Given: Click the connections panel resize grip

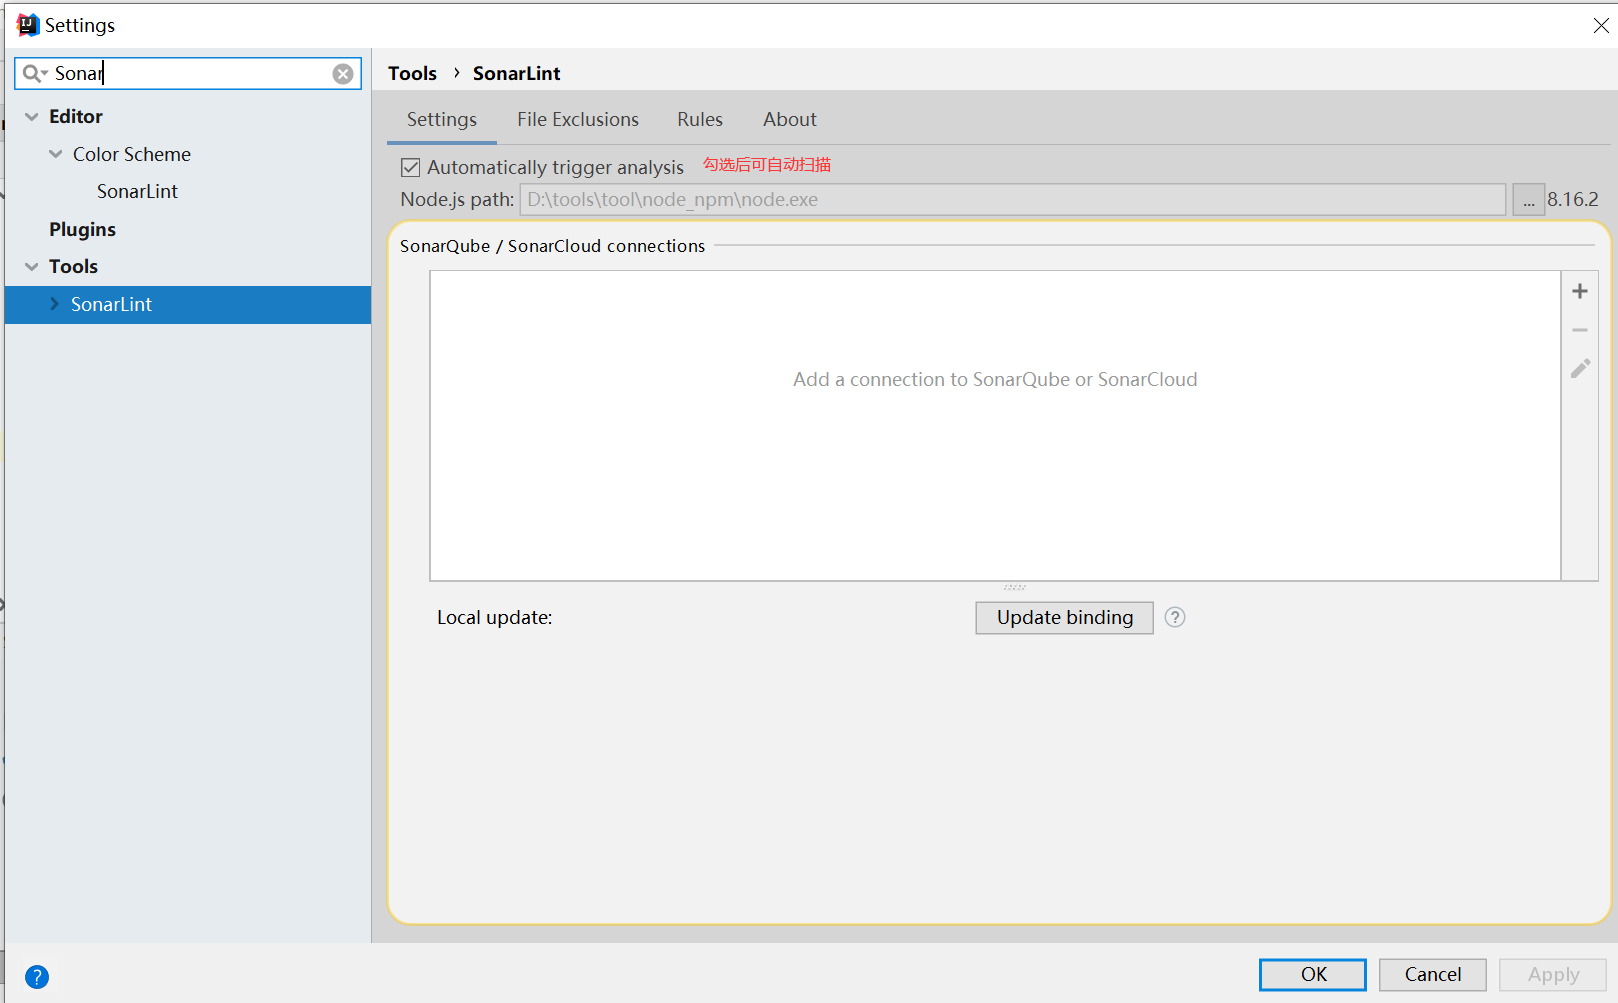Looking at the screenshot, I should point(1014,587).
